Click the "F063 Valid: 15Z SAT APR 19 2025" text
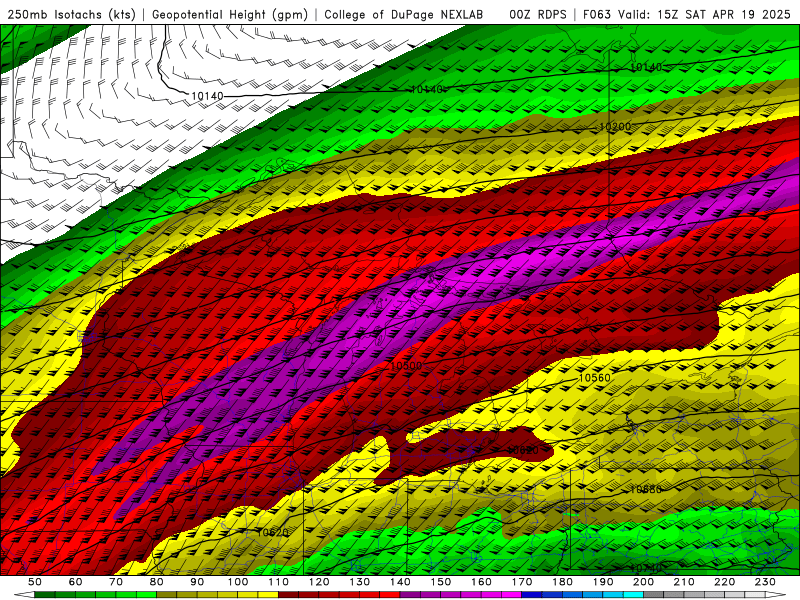Screen dimensions: 800x600 [686, 14]
